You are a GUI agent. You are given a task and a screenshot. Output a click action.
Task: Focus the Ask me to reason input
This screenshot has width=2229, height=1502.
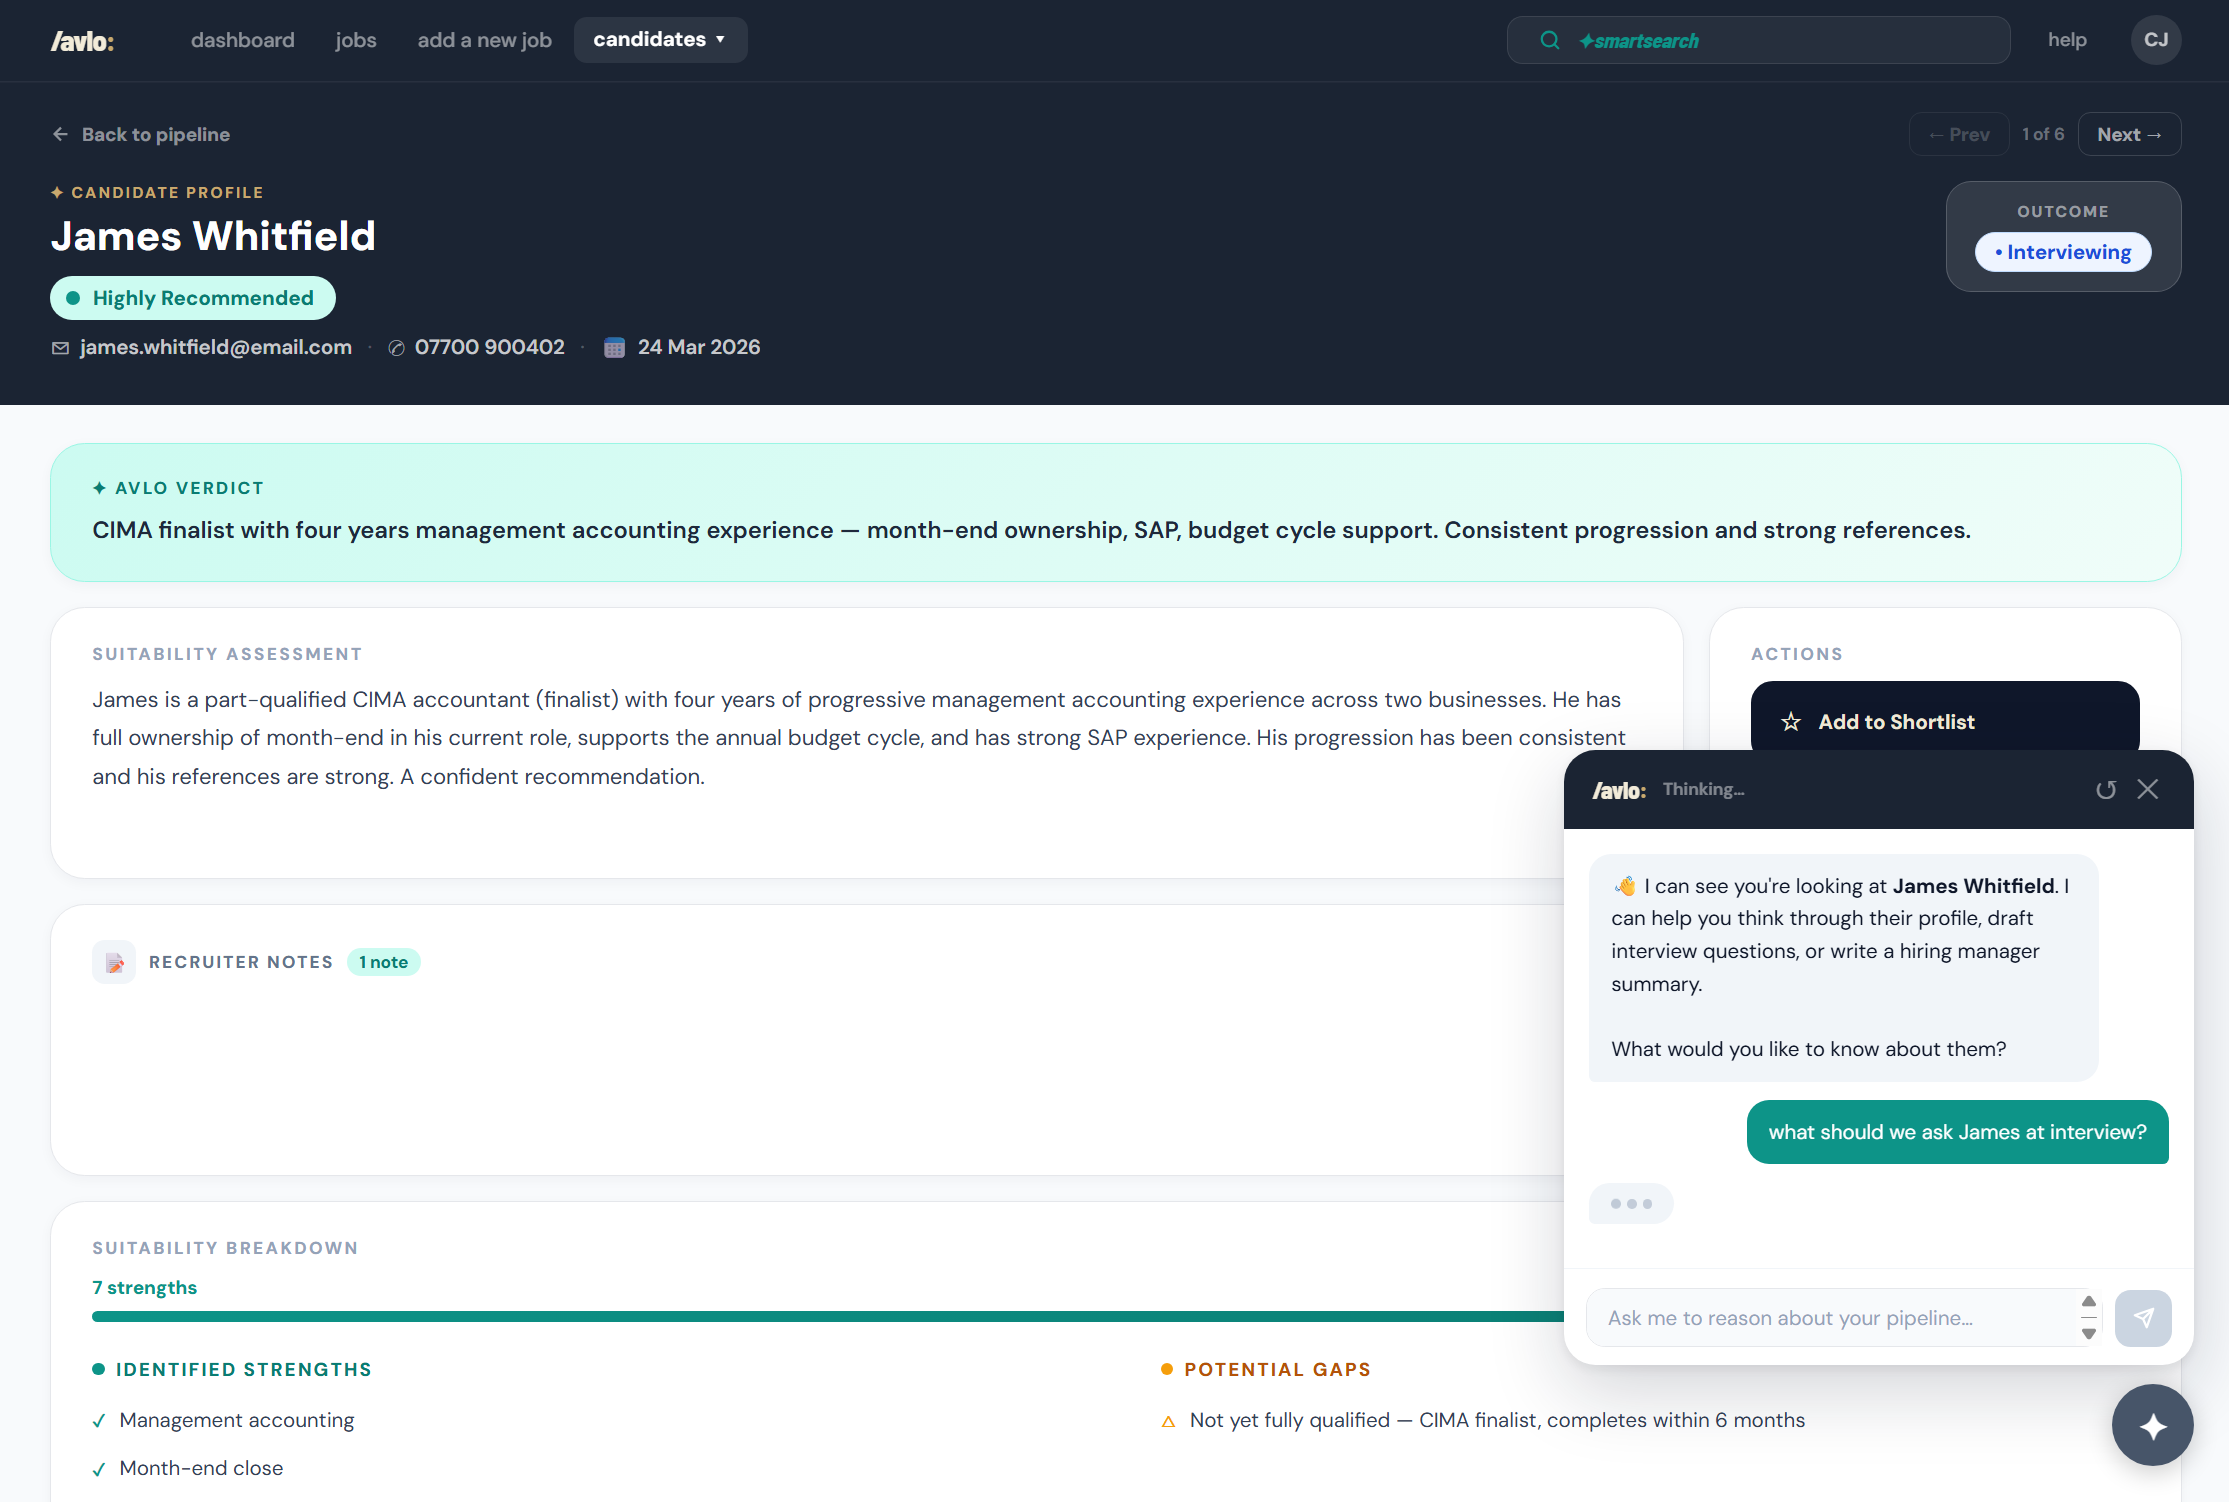(x=1836, y=1318)
